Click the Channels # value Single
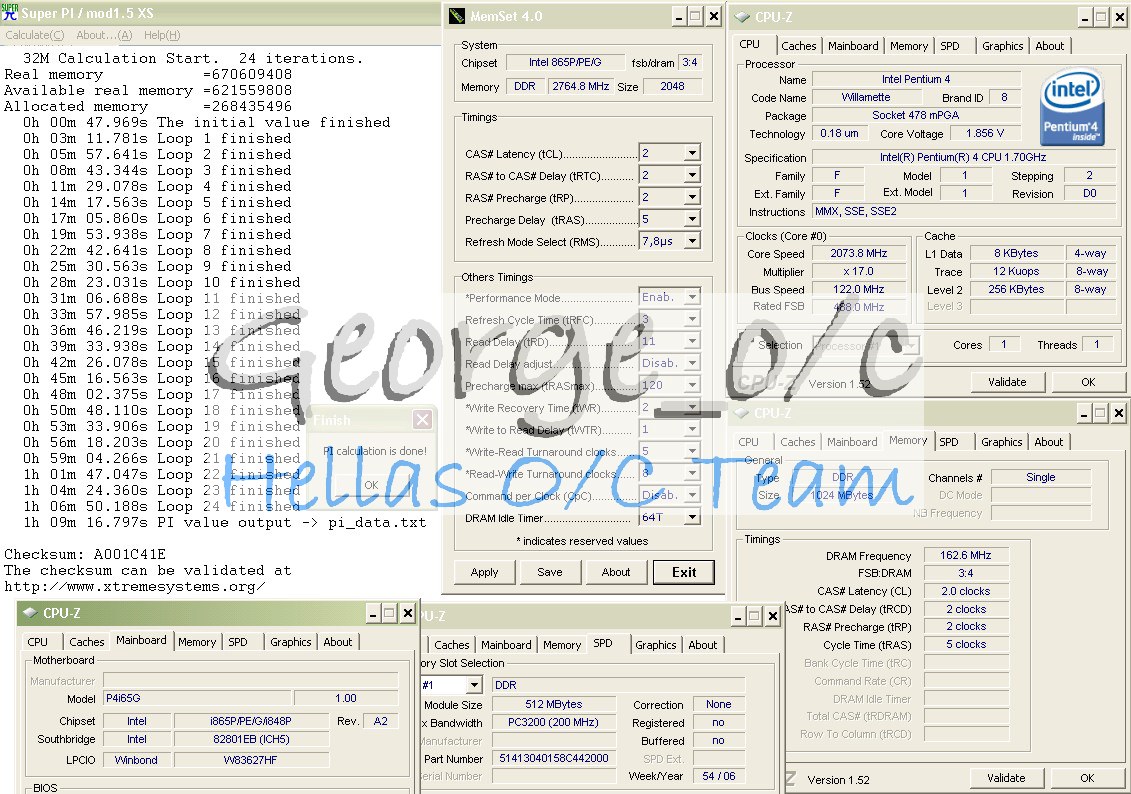The image size is (1131, 794). point(1040,477)
